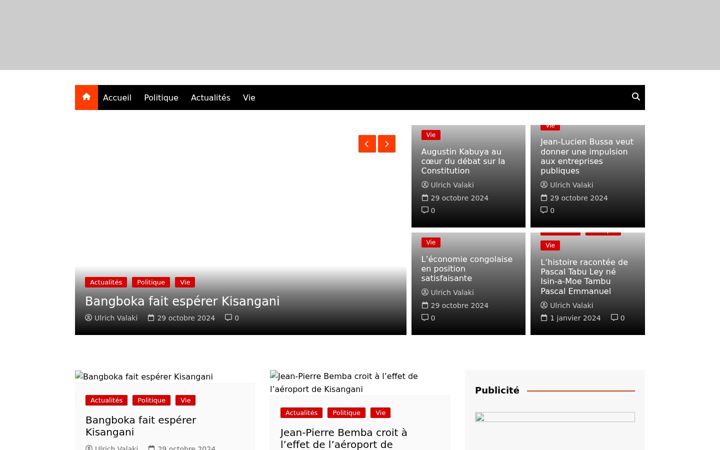Click Jean-Pierre Bemba article image placeholder

(344, 382)
